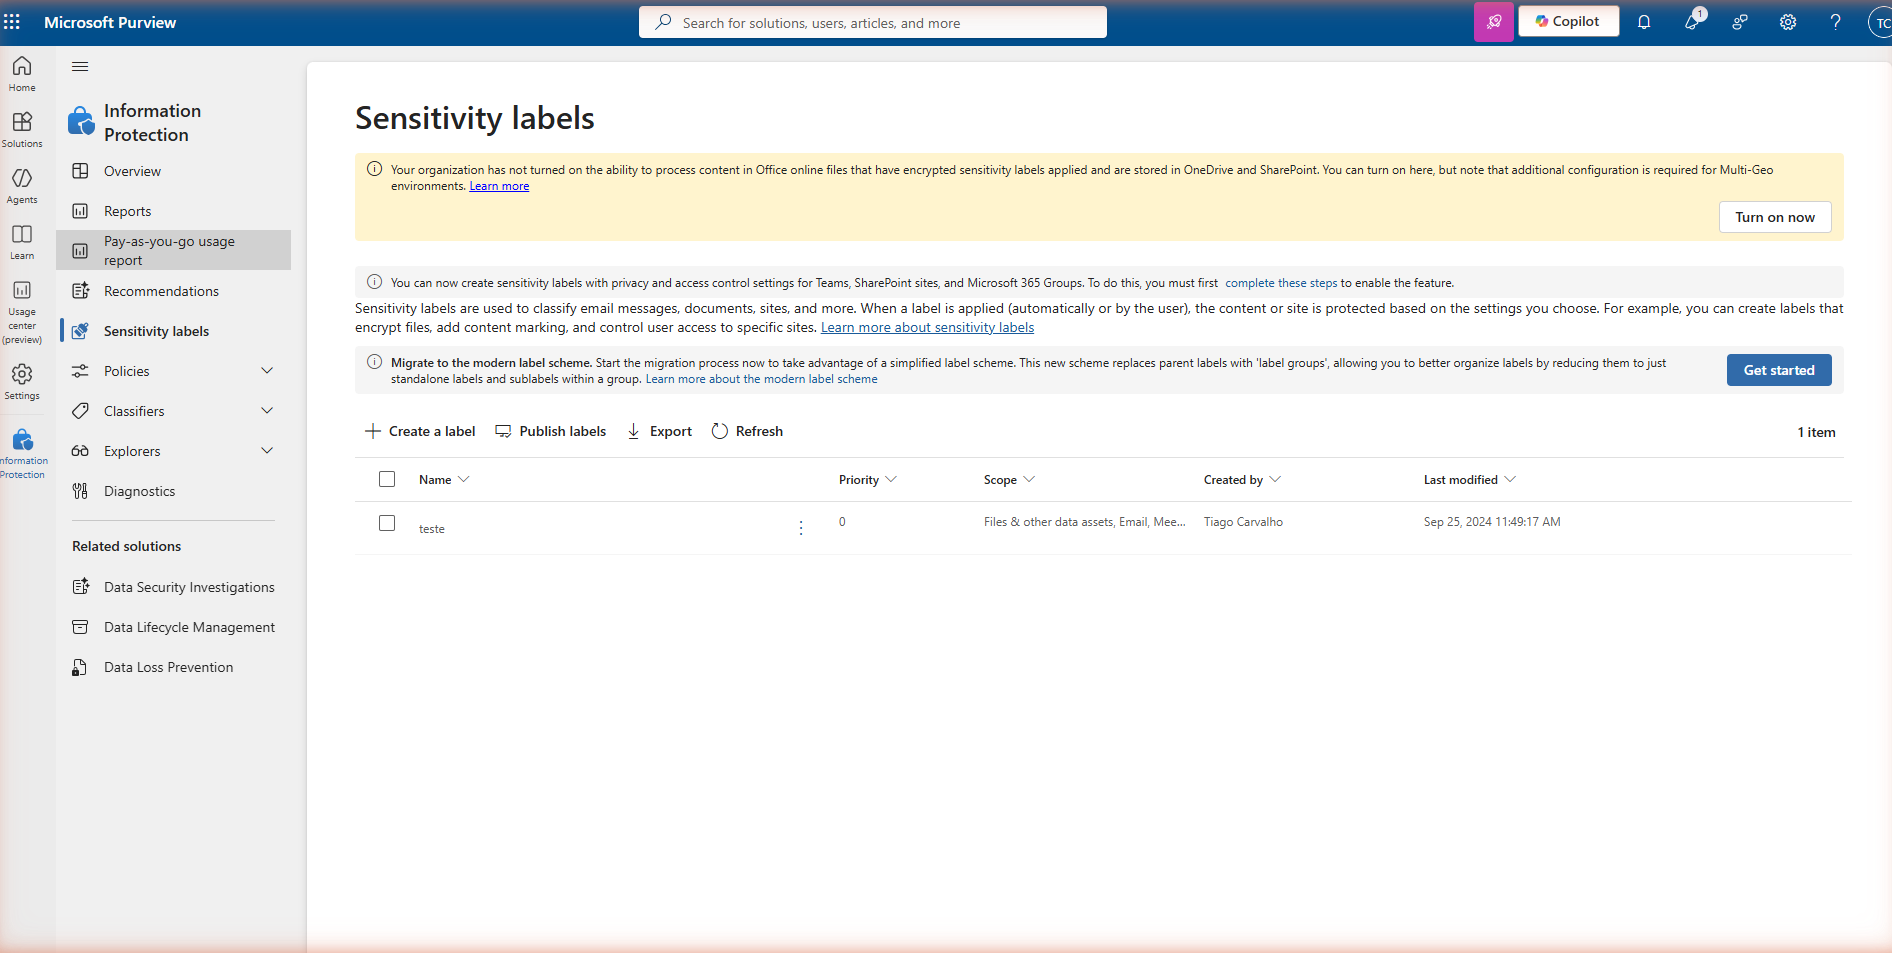Open the Created by column dropdown

(1275, 480)
